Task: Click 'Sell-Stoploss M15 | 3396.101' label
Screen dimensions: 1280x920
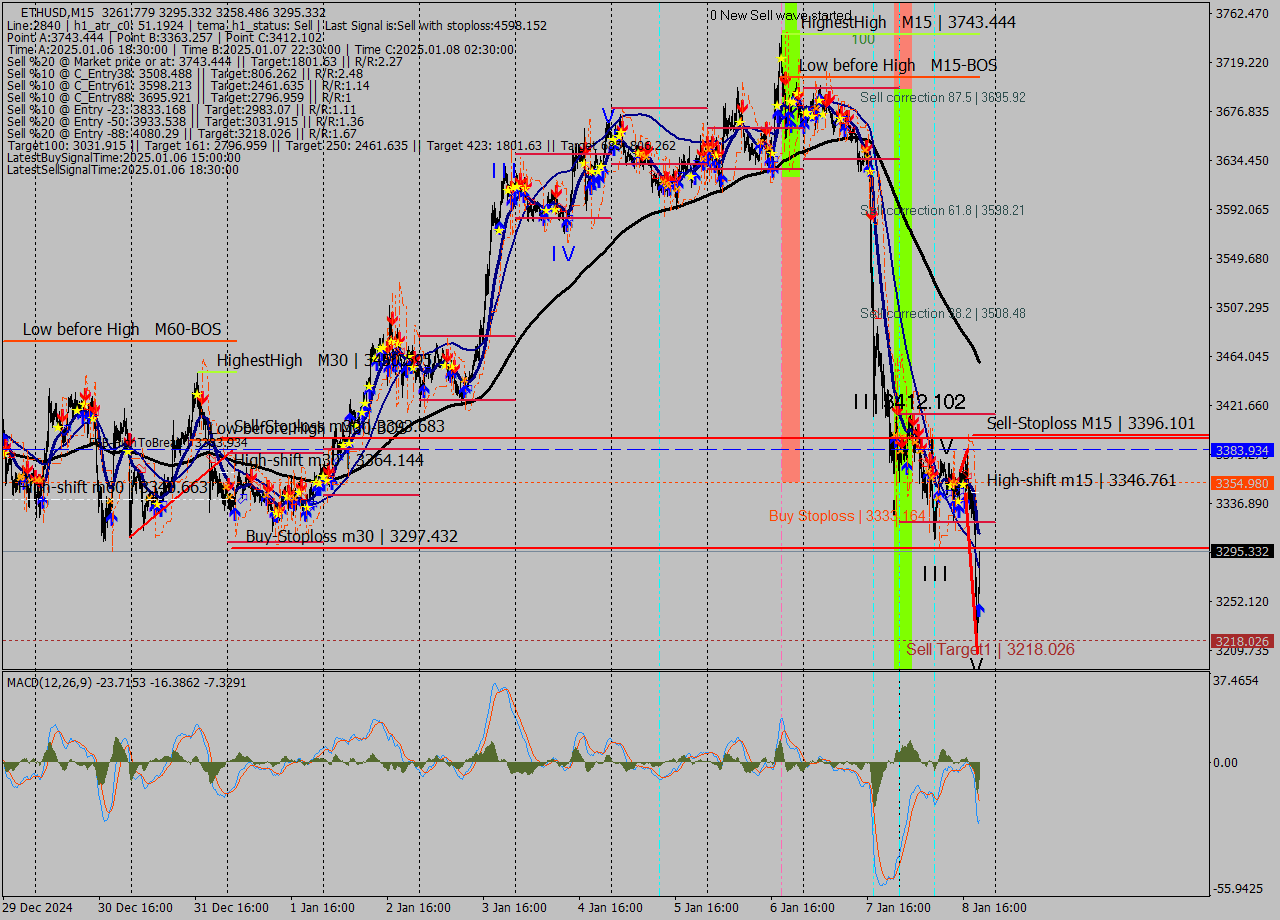Action: pyautogui.click(x=1091, y=424)
